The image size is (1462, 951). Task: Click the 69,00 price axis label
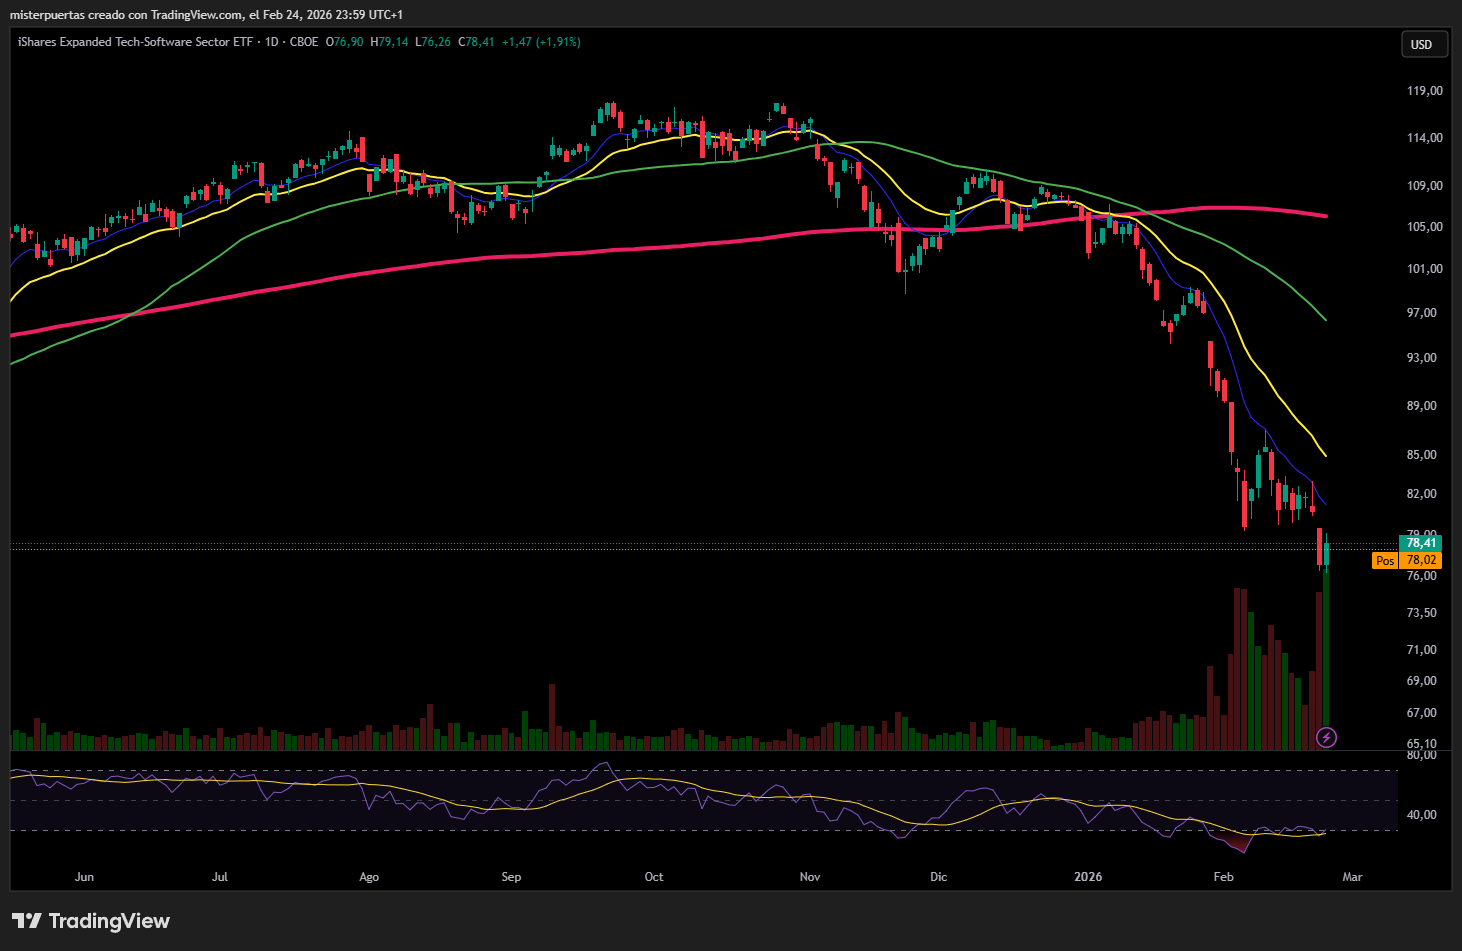coord(1421,681)
